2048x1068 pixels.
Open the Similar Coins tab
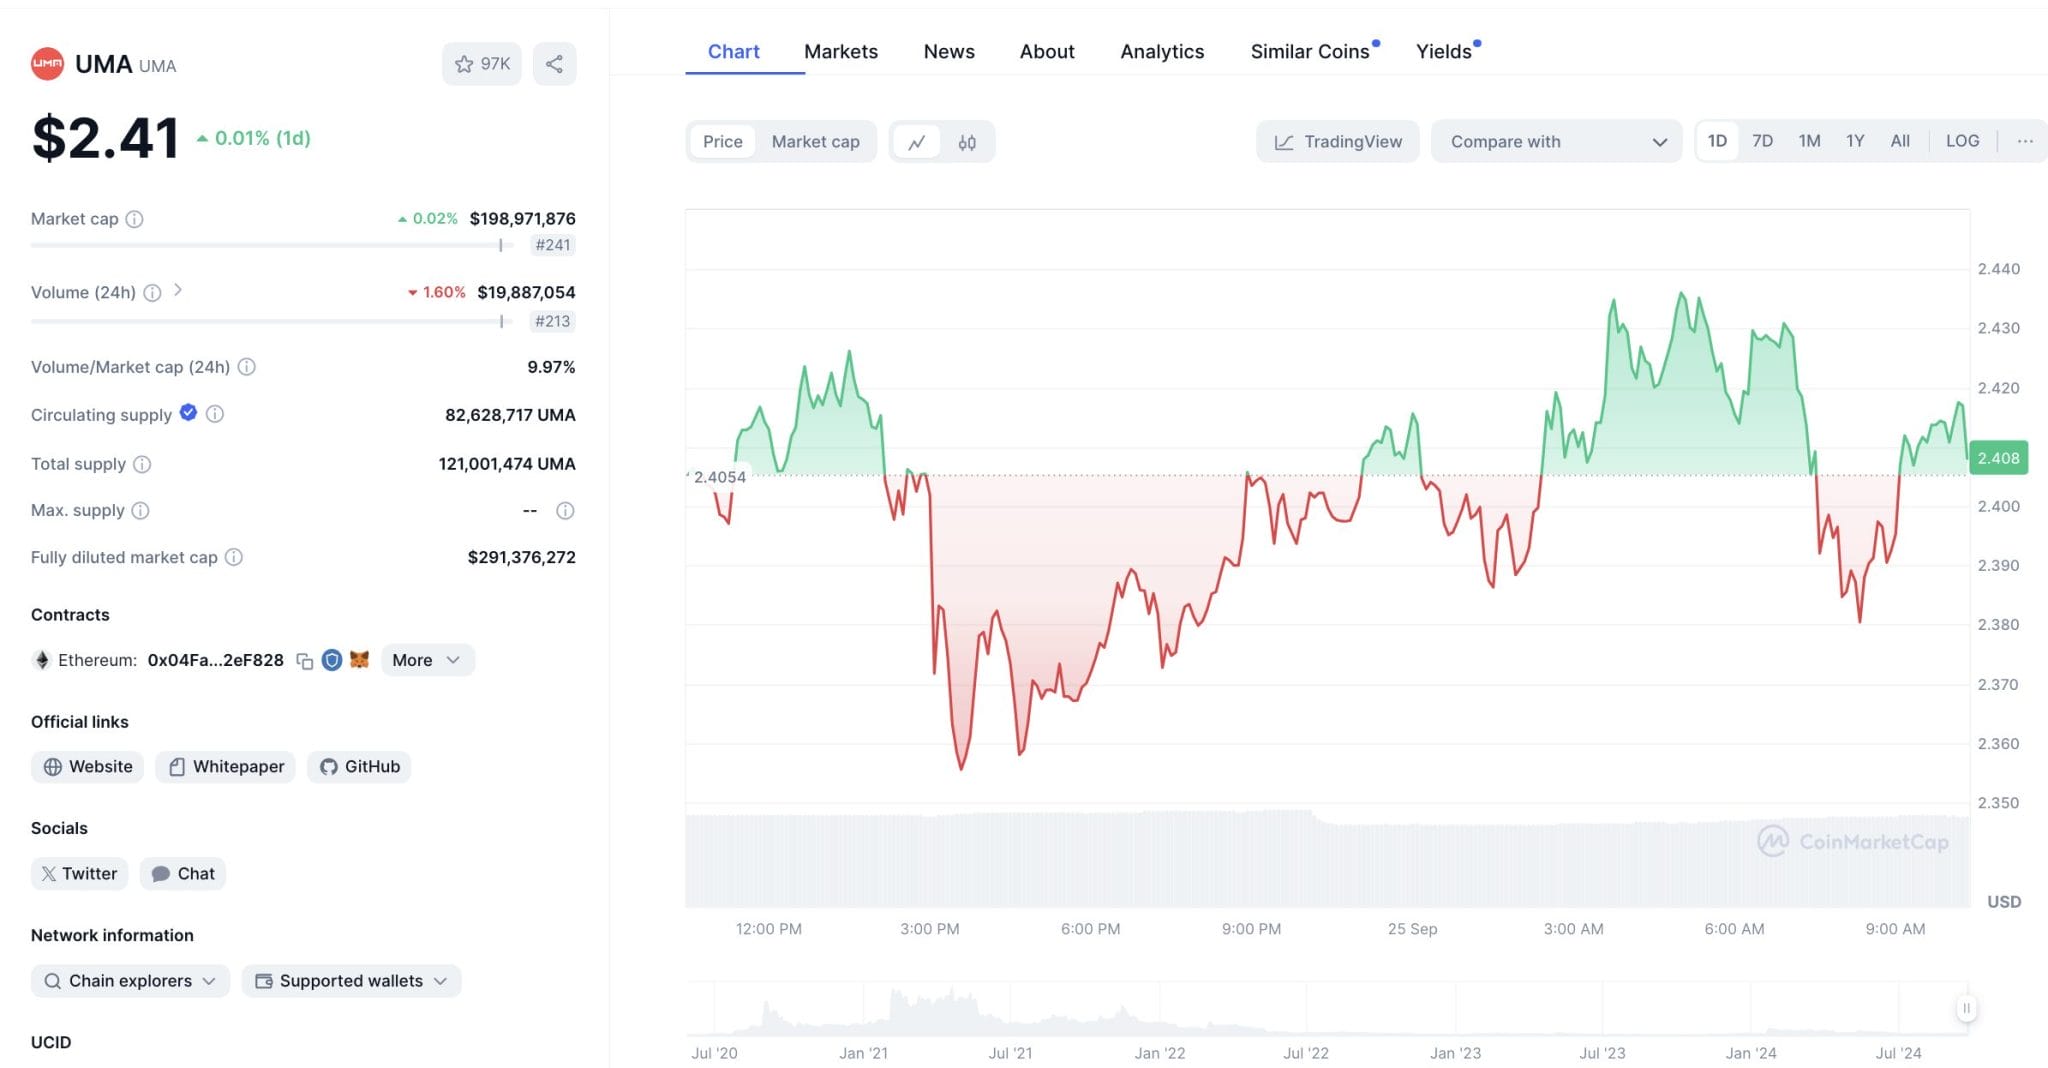point(1313,52)
